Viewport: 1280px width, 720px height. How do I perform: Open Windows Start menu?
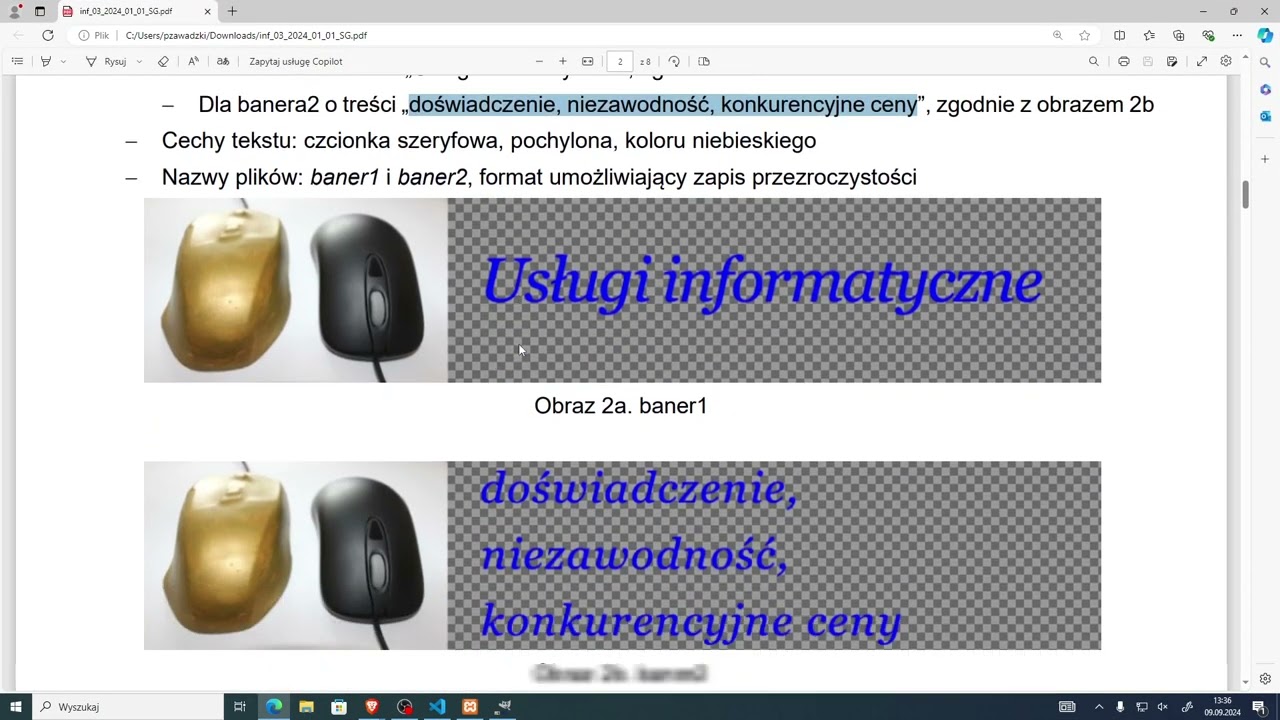click(x=16, y=707)
